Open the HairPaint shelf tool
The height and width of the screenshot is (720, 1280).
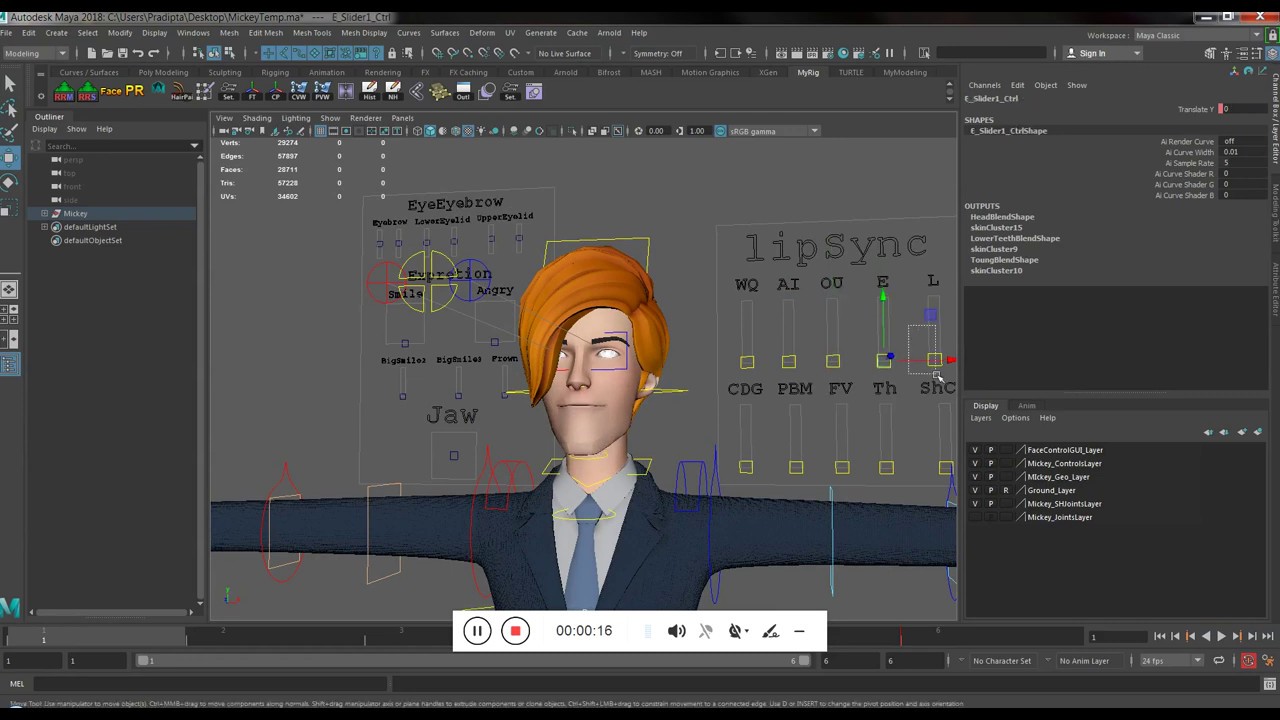(x=181, y=92)
